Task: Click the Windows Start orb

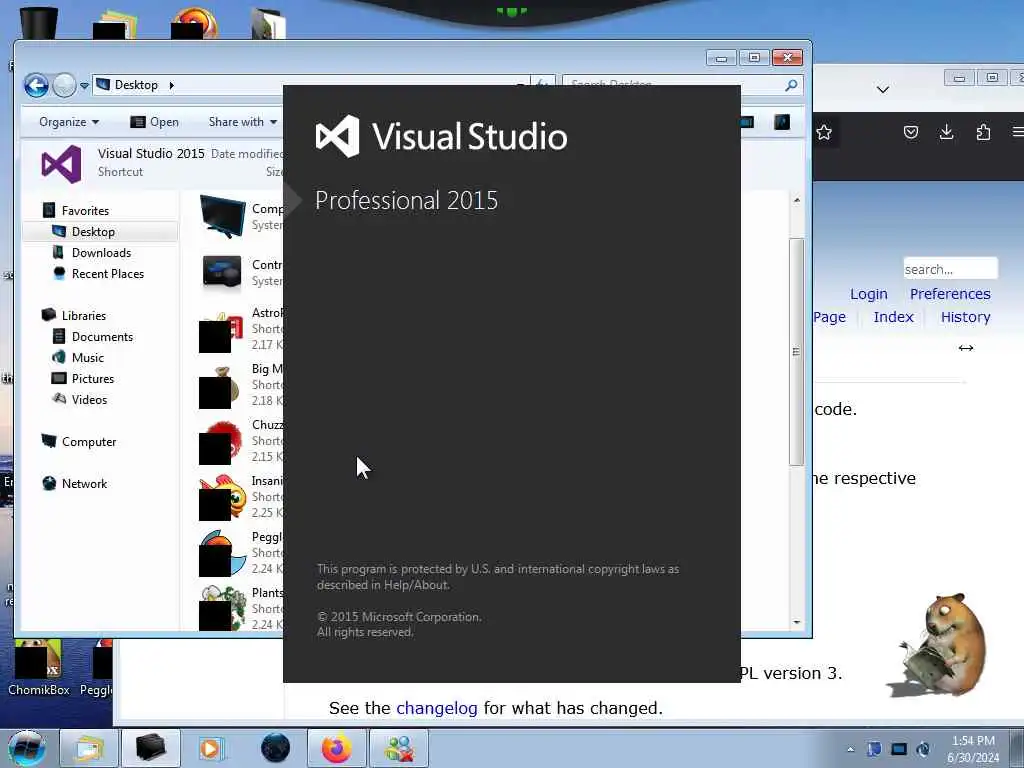Action: coord(27,748)
